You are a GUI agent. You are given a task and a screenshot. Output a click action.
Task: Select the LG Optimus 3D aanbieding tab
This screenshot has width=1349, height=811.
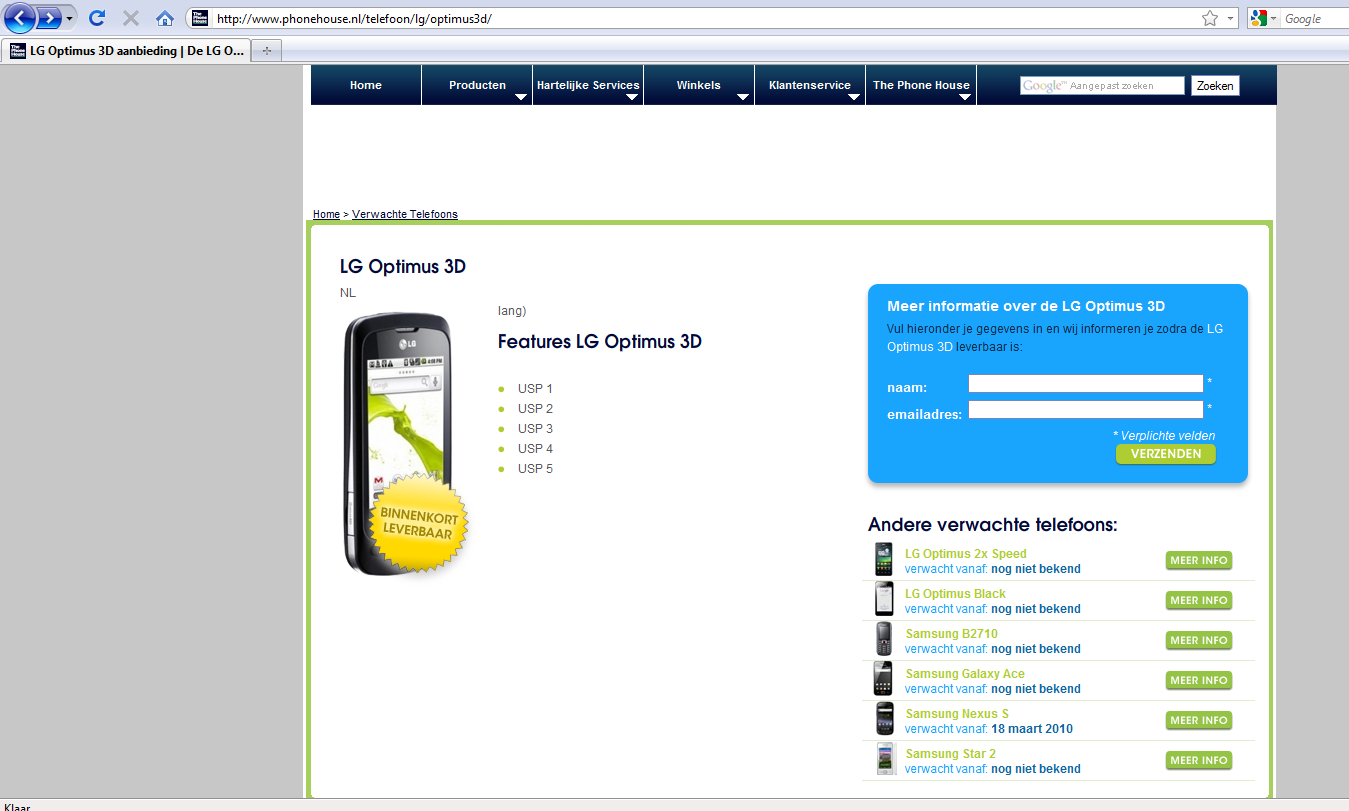pos(127,50)
